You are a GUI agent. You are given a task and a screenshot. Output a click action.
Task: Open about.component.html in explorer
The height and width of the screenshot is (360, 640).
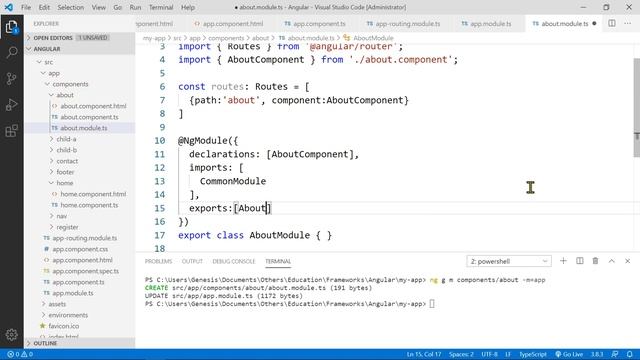coord(93,106)
